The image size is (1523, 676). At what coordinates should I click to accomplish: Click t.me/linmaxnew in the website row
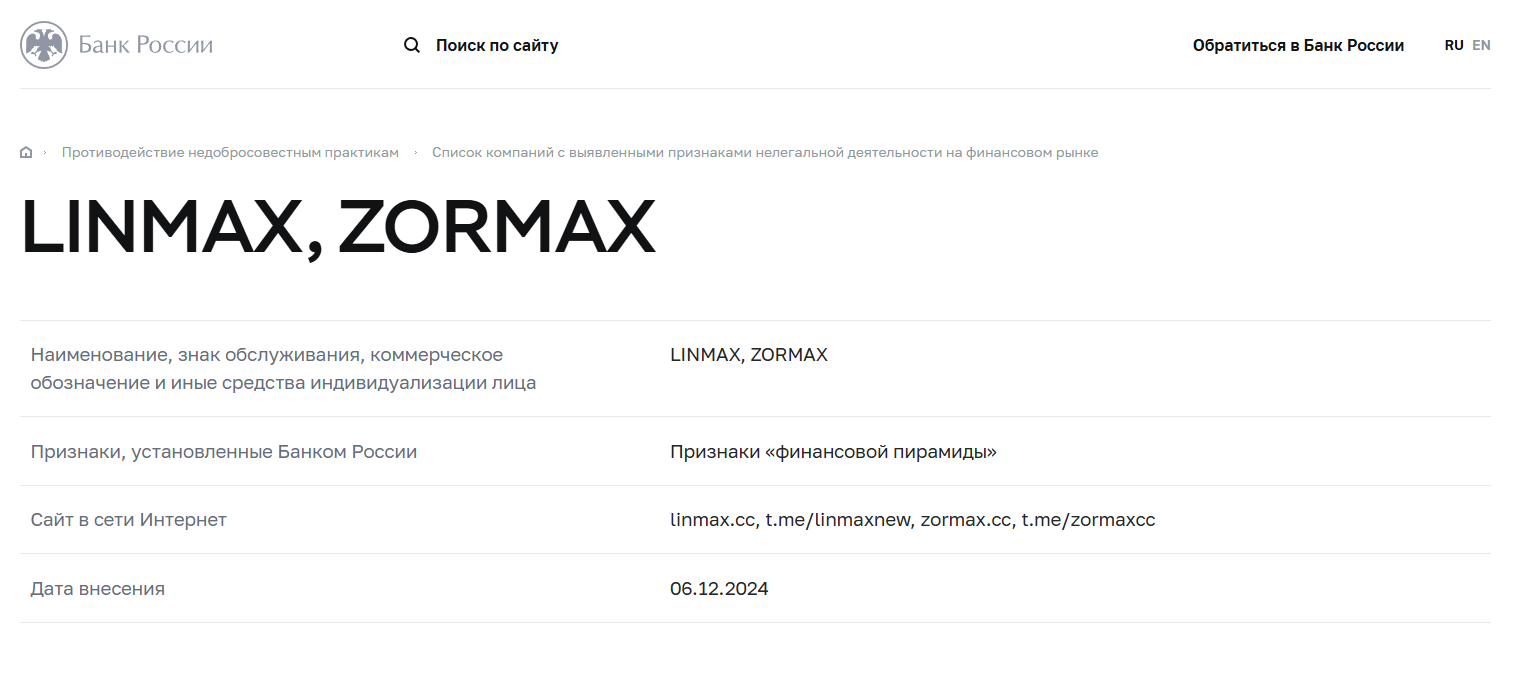click(838, 520)
